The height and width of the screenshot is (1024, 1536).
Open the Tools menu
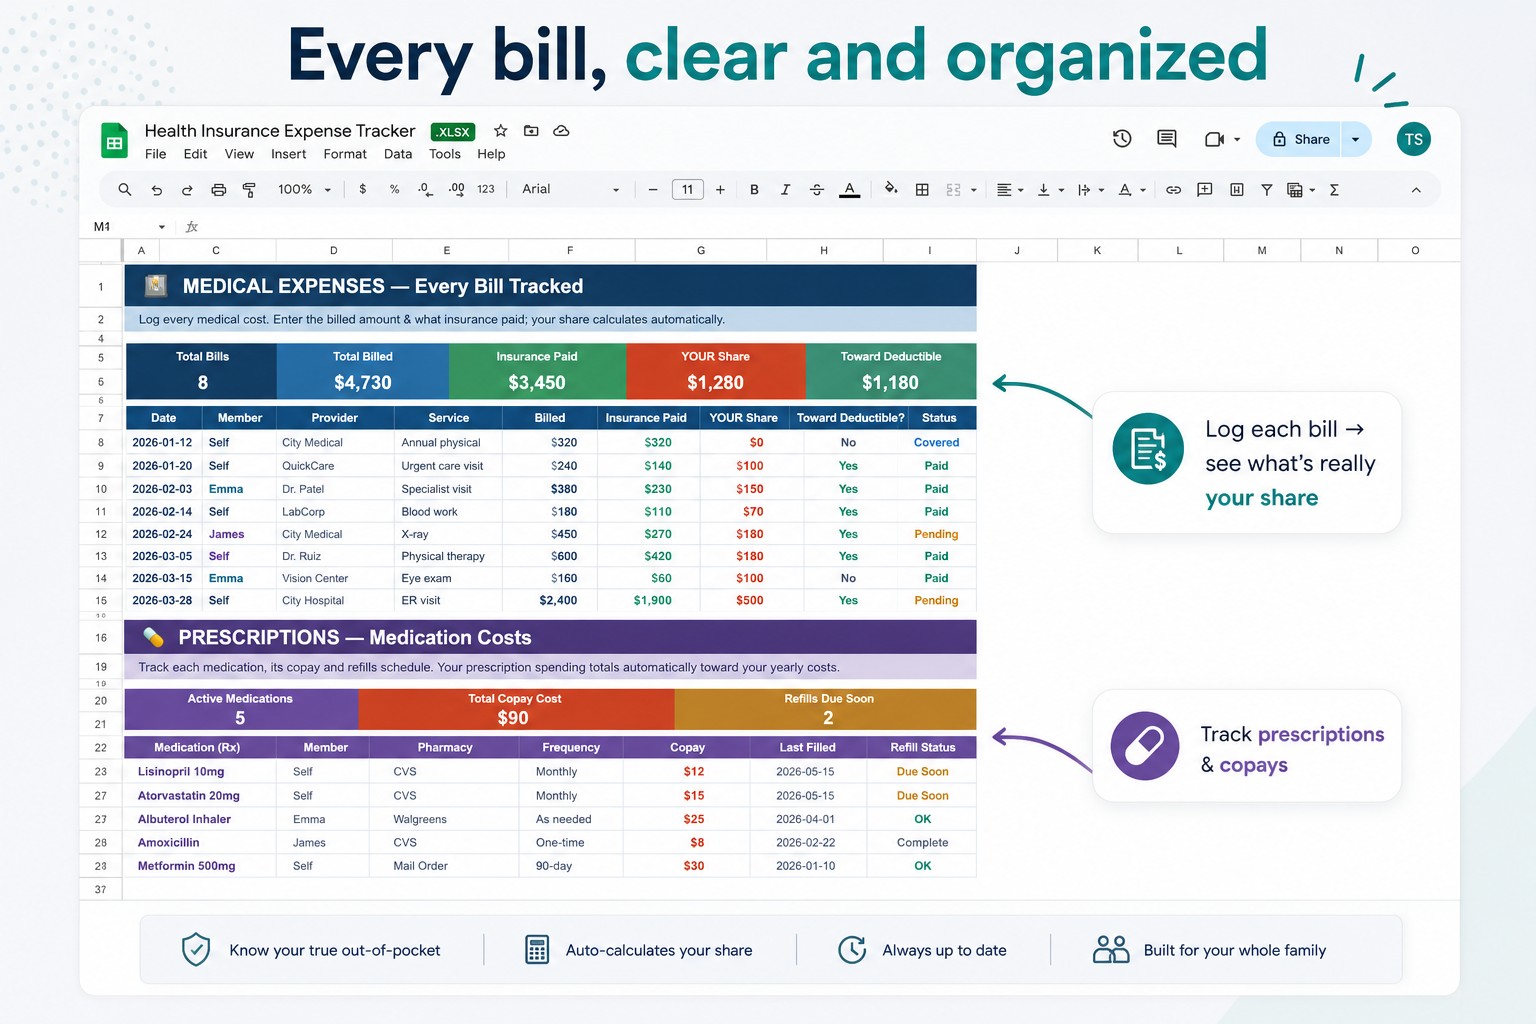click(445, 154)
